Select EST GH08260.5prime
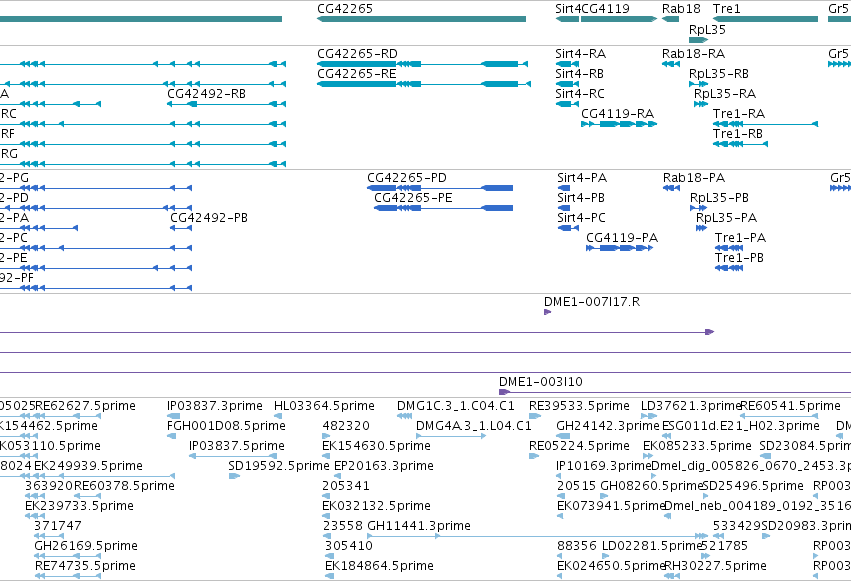The width and height of the screenshot is (851, 581). [651, 487]
